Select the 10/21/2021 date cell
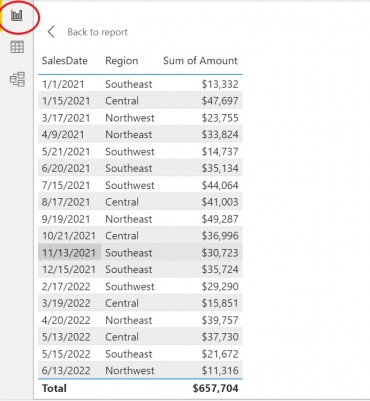The width and height of the screenshot is (370, 401). (x=69, y=236)
